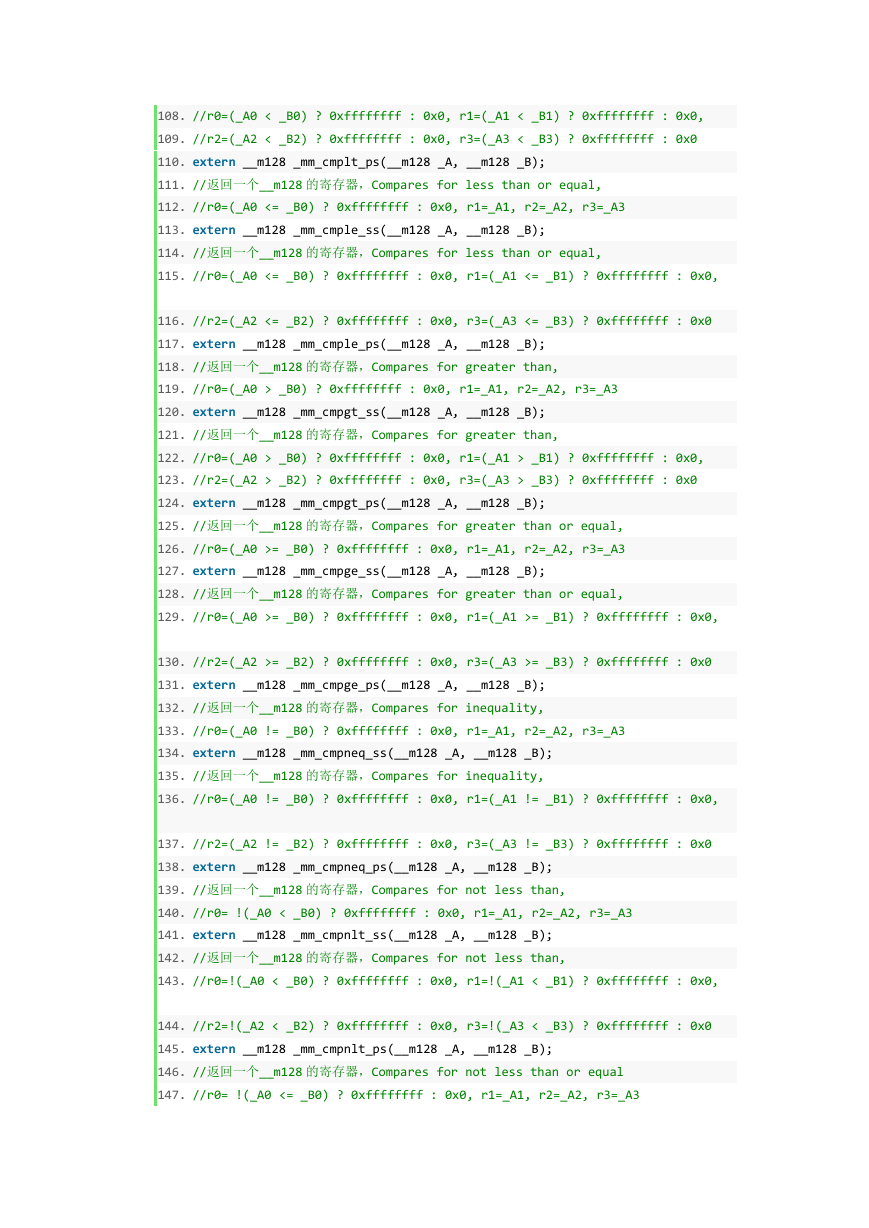
Task: Click line 146 not less than or equal comment
Action: pyautogui.click(x=408, y=1072)
